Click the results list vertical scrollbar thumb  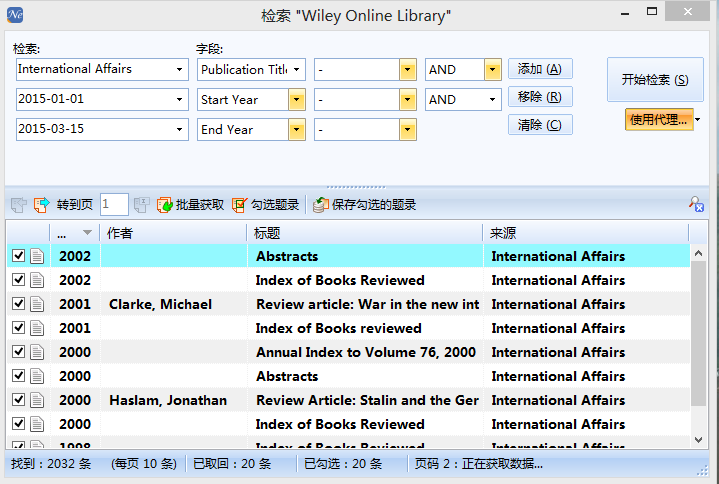tap(698, 333)
